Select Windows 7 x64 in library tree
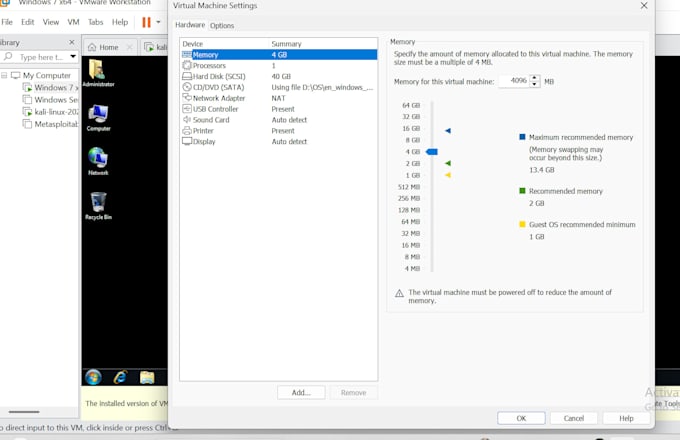 51,88
